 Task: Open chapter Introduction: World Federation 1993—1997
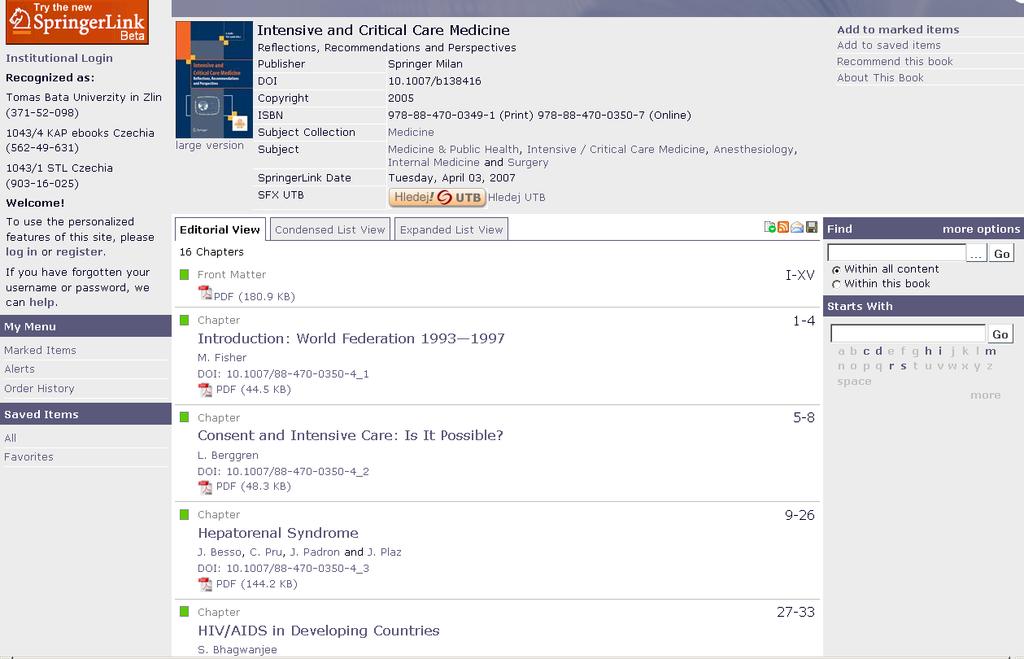click(x=351, y=338)
